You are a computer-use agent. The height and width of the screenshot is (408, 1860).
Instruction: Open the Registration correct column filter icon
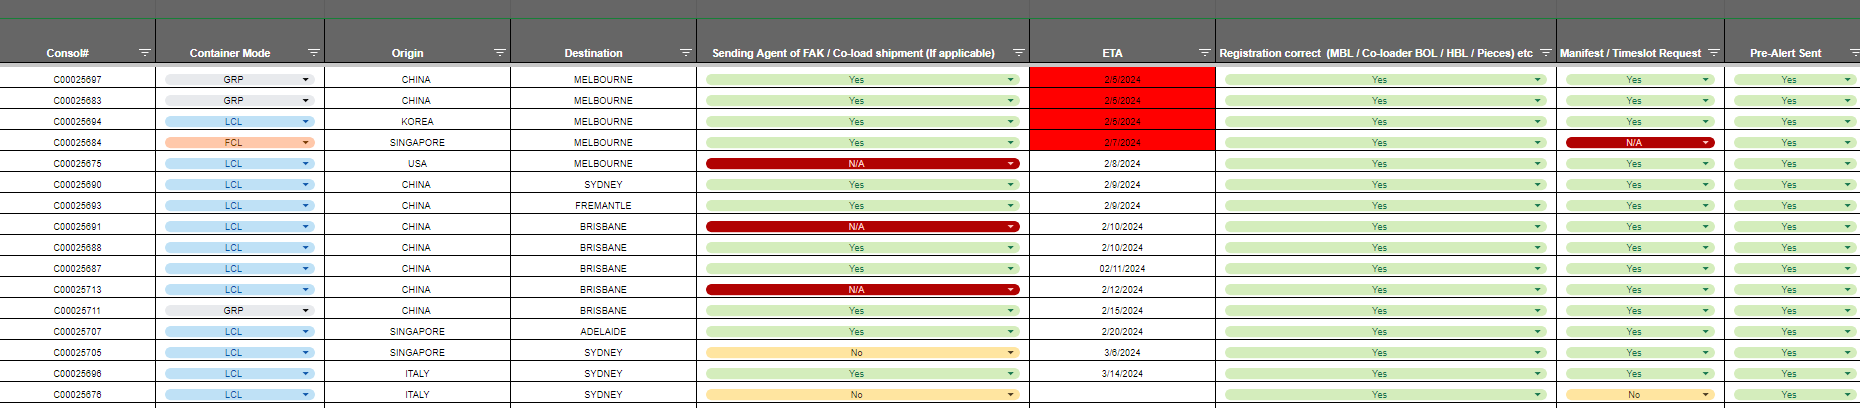[1546, 52]
